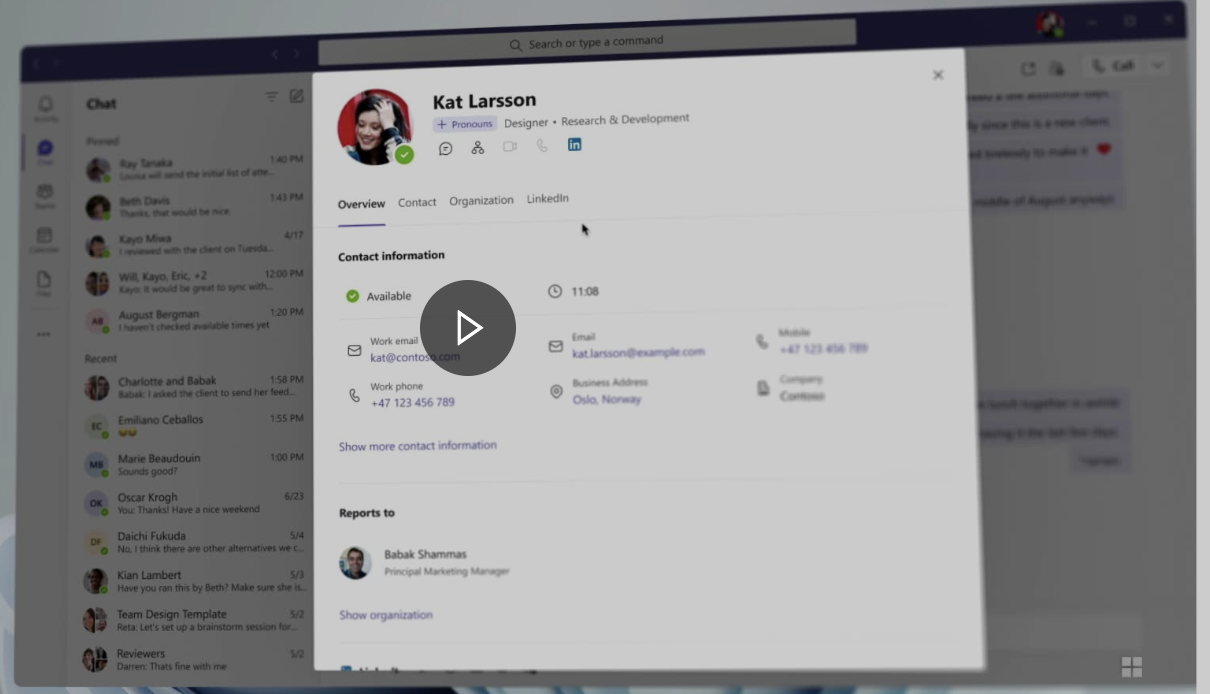Viewport: 1210px width, 694px height.
Task: Open the Call button dropdown arrow
Action: [x=1157, y=66]
